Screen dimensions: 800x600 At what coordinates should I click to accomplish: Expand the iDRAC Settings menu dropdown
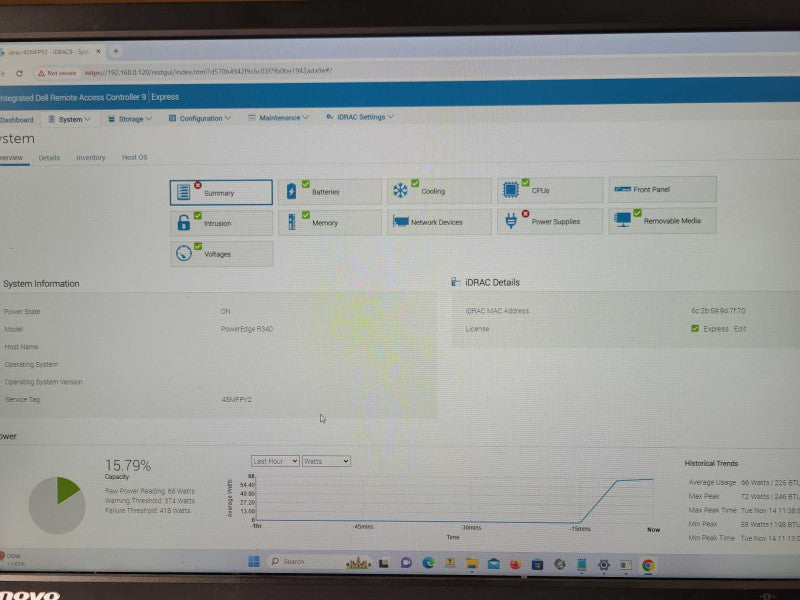pyautogui.click(x=360, y=117)
